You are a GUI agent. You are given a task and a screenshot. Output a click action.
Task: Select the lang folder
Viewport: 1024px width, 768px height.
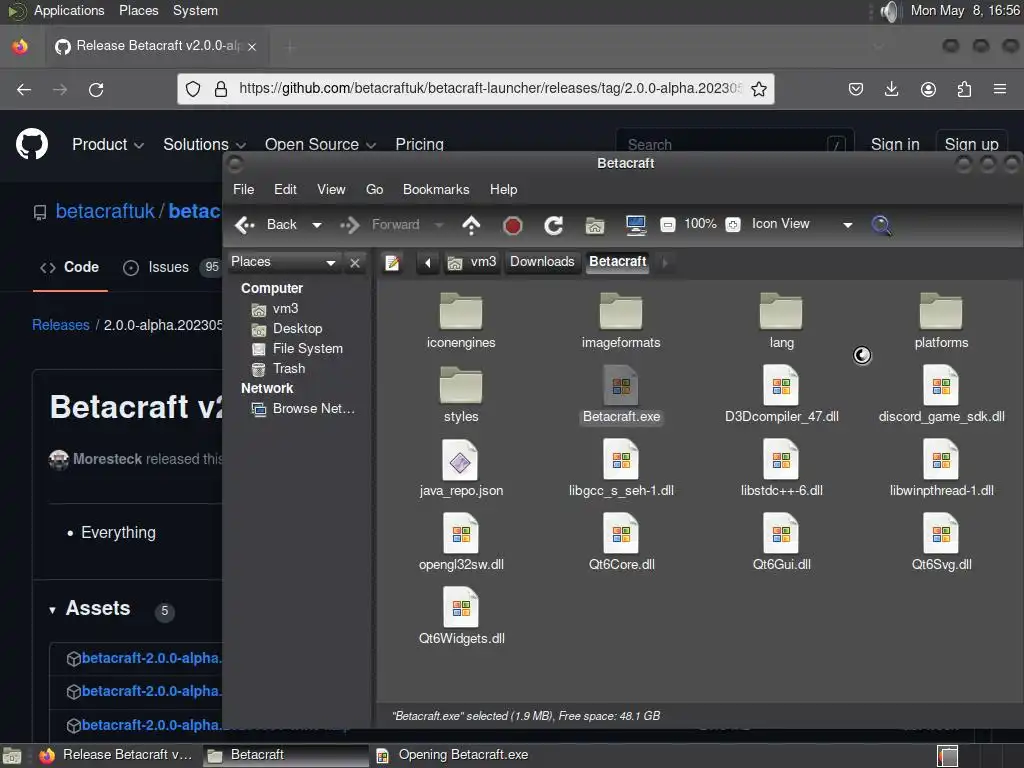(781, 321)
